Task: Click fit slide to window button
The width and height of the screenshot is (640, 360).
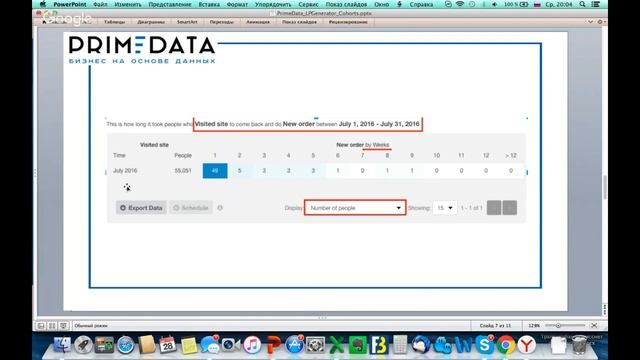Action: 594,325
